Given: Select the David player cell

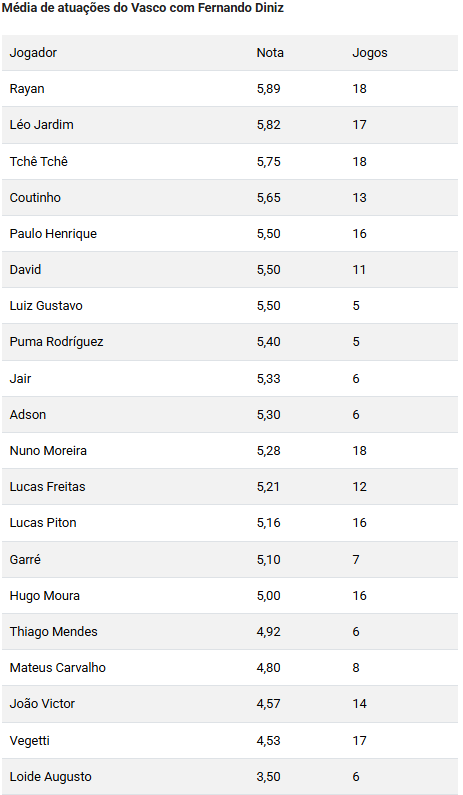Looking at the screenshot, I should pyautogui.click(x=25, y=270).
